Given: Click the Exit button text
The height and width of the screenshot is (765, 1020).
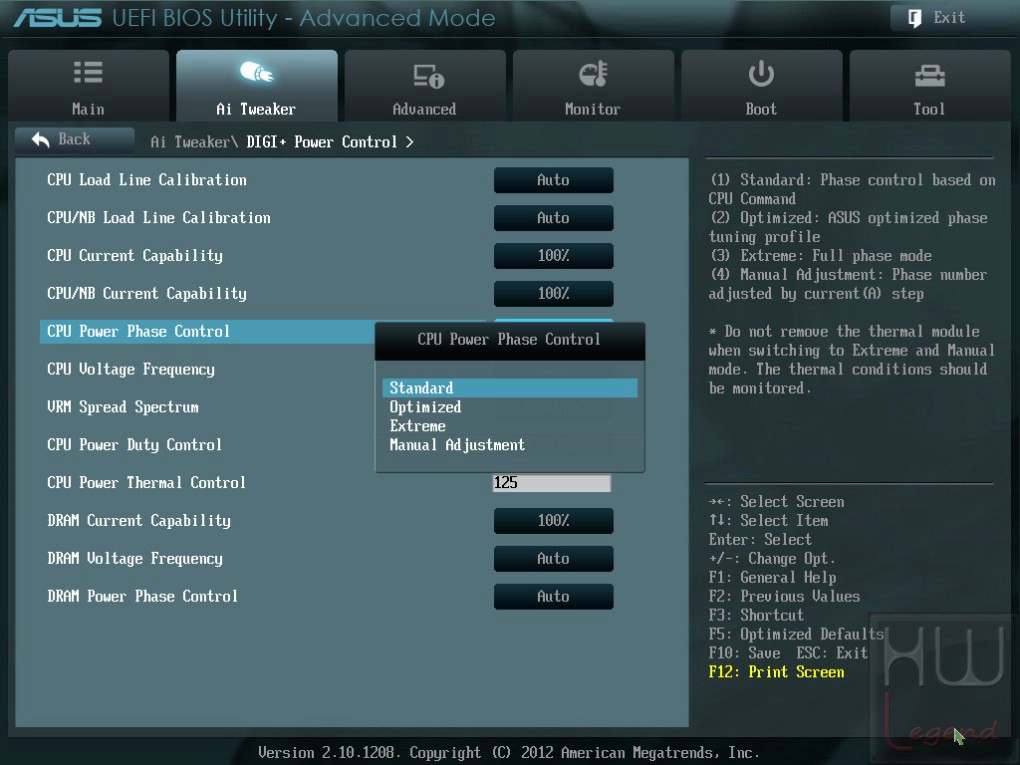Looking at the screenshot, I should tap(949, 18).
